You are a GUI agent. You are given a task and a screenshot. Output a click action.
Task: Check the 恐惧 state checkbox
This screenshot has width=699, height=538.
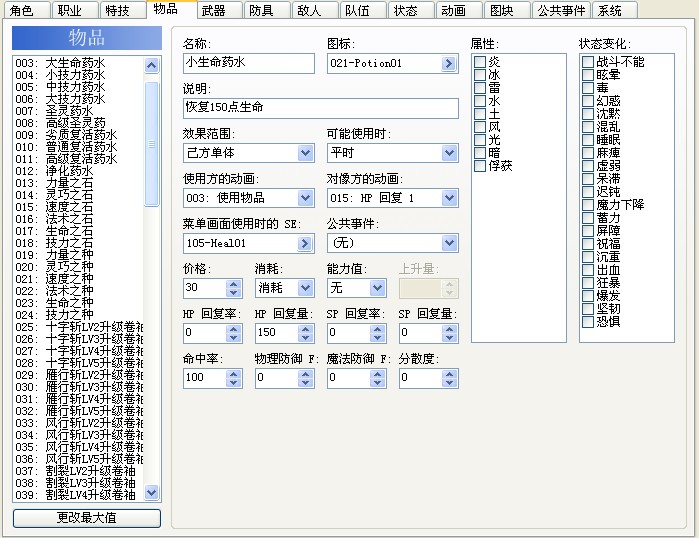tap(588, 321)
